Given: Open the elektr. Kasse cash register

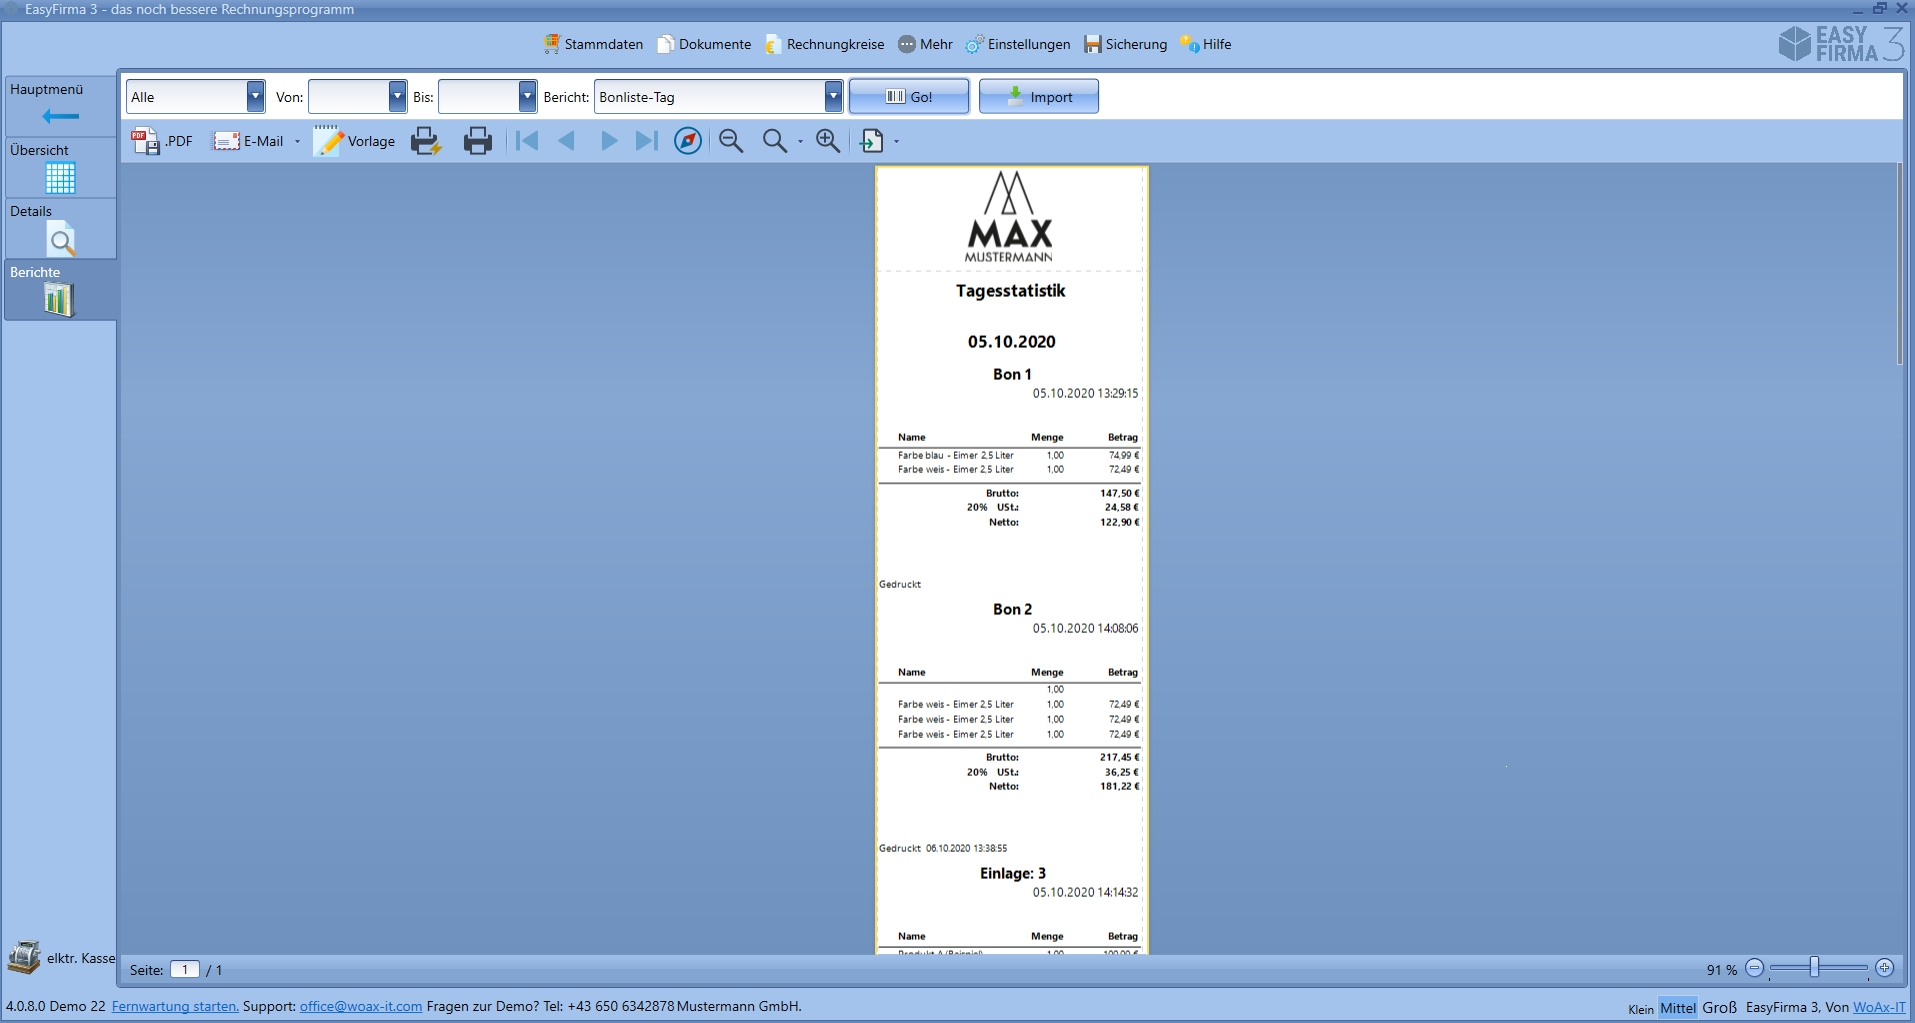Looking at the screenshot, I should [x=61, y=957].
